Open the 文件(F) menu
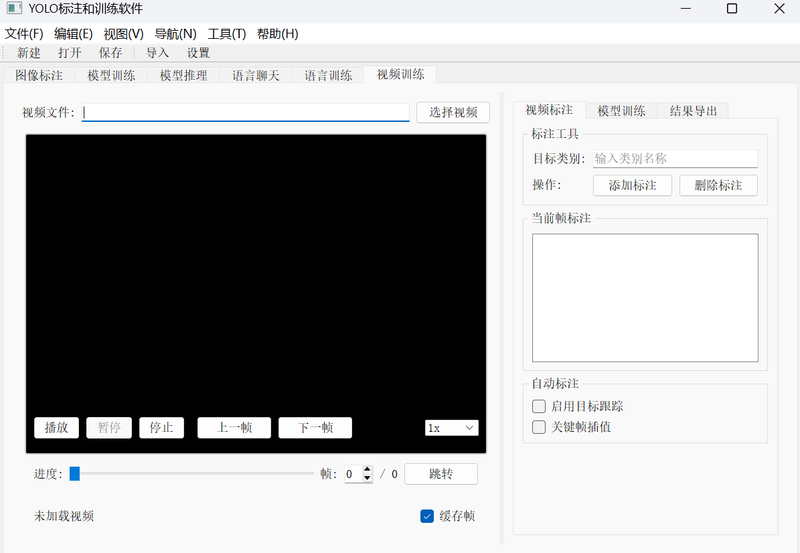The height and width of the screenshot is (553, 800). tap(23, 34)
